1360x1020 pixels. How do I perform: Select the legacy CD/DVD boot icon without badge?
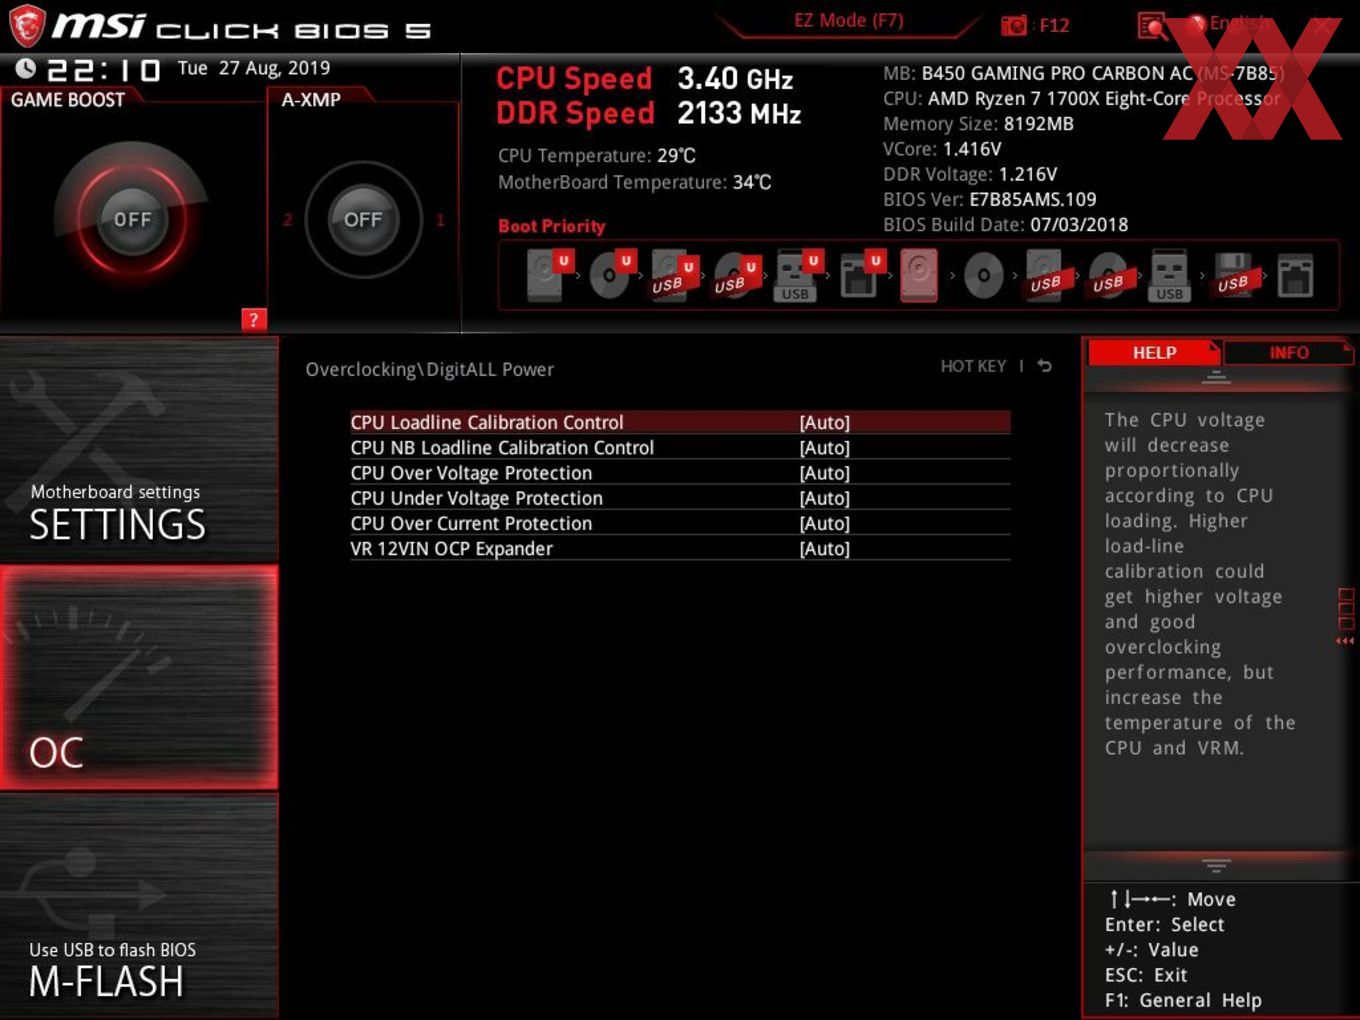983,276
